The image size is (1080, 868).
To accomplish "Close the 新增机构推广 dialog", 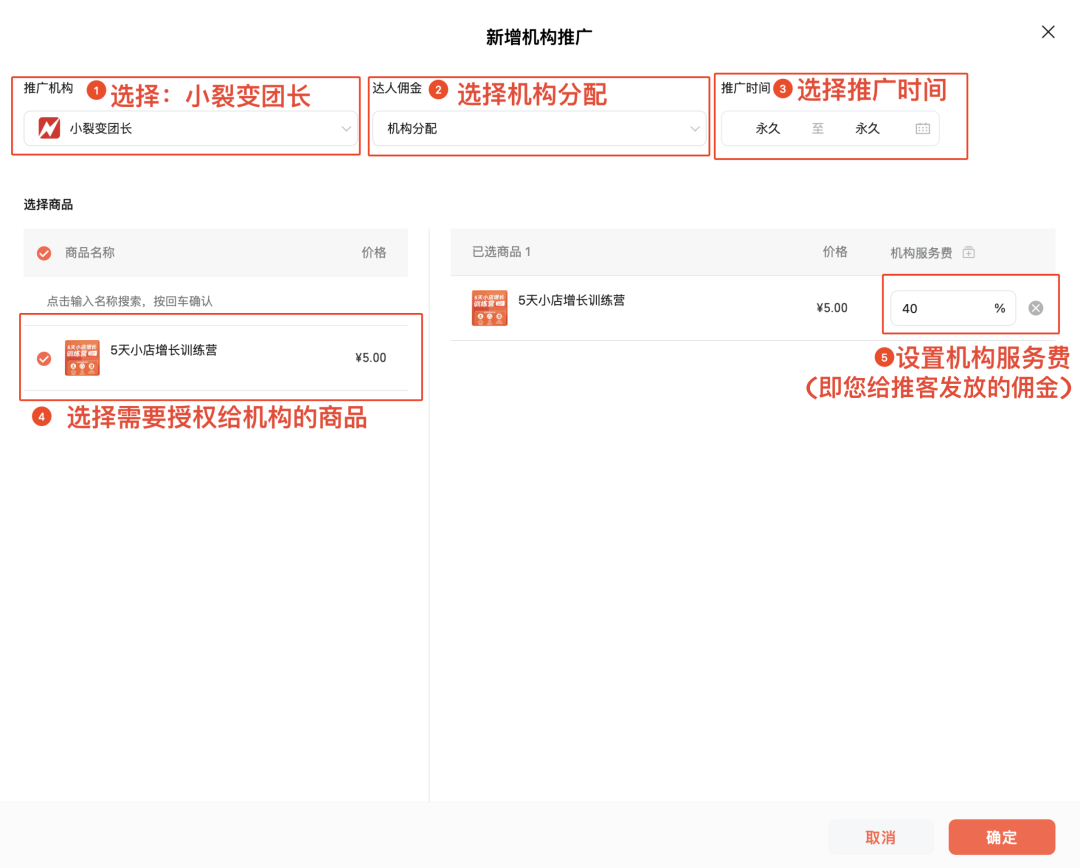I will tap(1047, 31).
